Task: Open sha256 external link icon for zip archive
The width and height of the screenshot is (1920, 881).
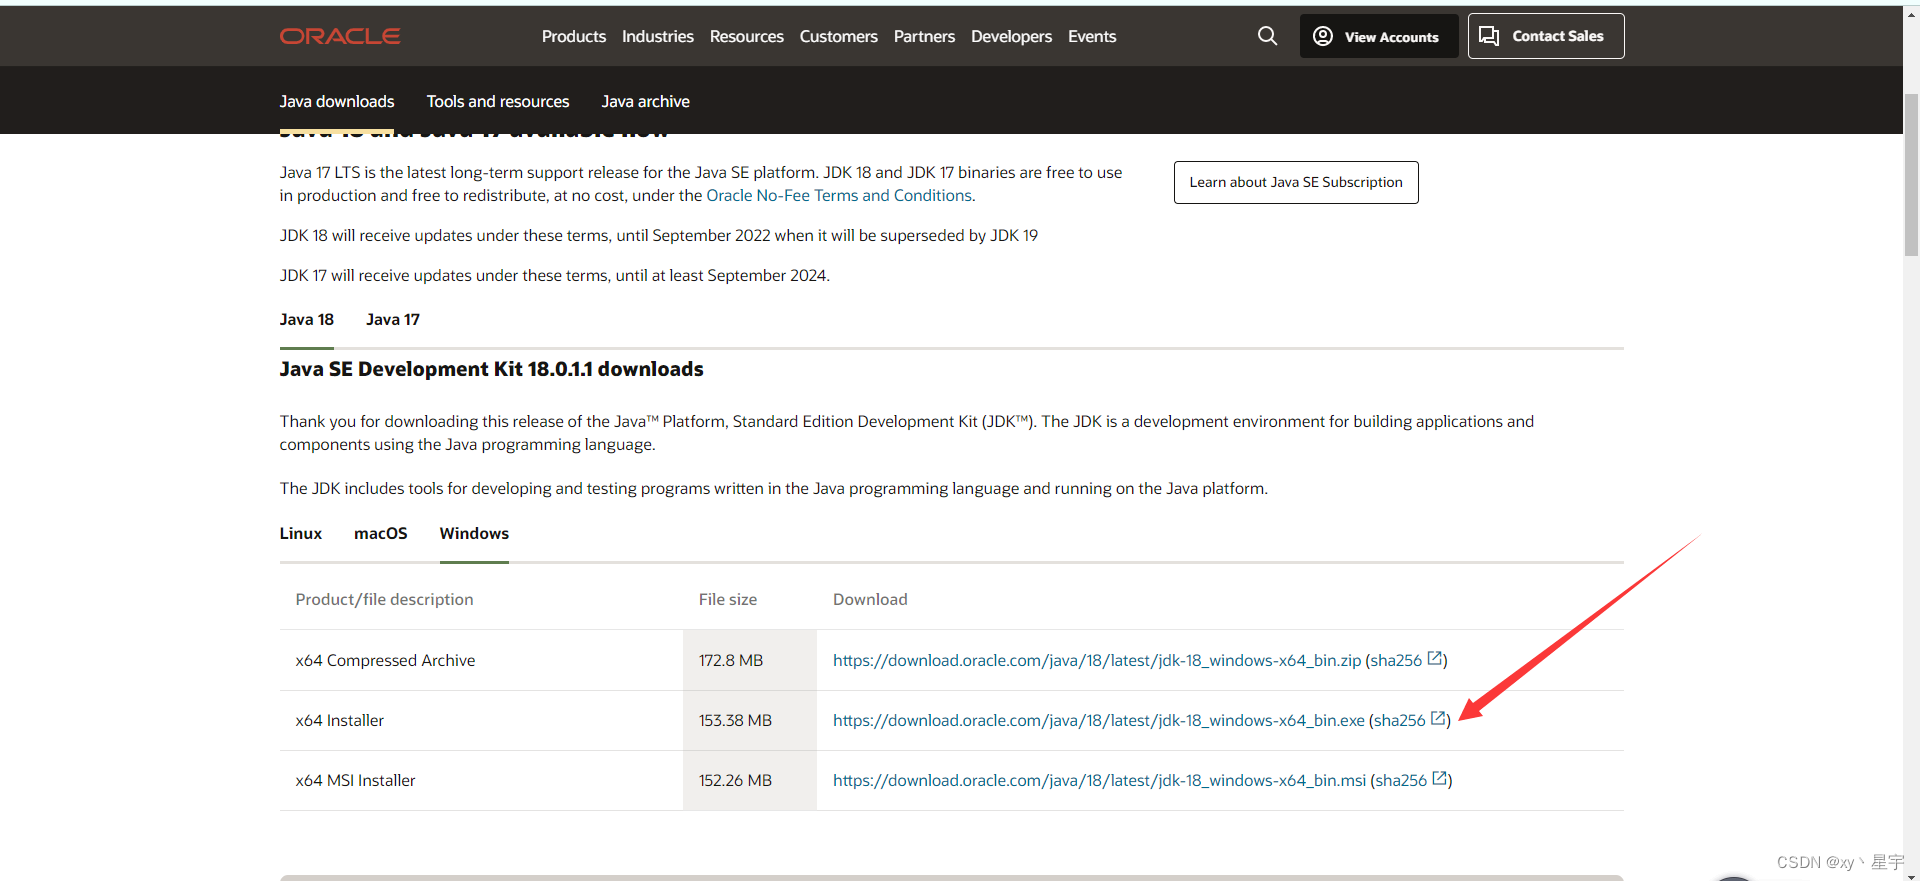Action: tap(1435, 659)
